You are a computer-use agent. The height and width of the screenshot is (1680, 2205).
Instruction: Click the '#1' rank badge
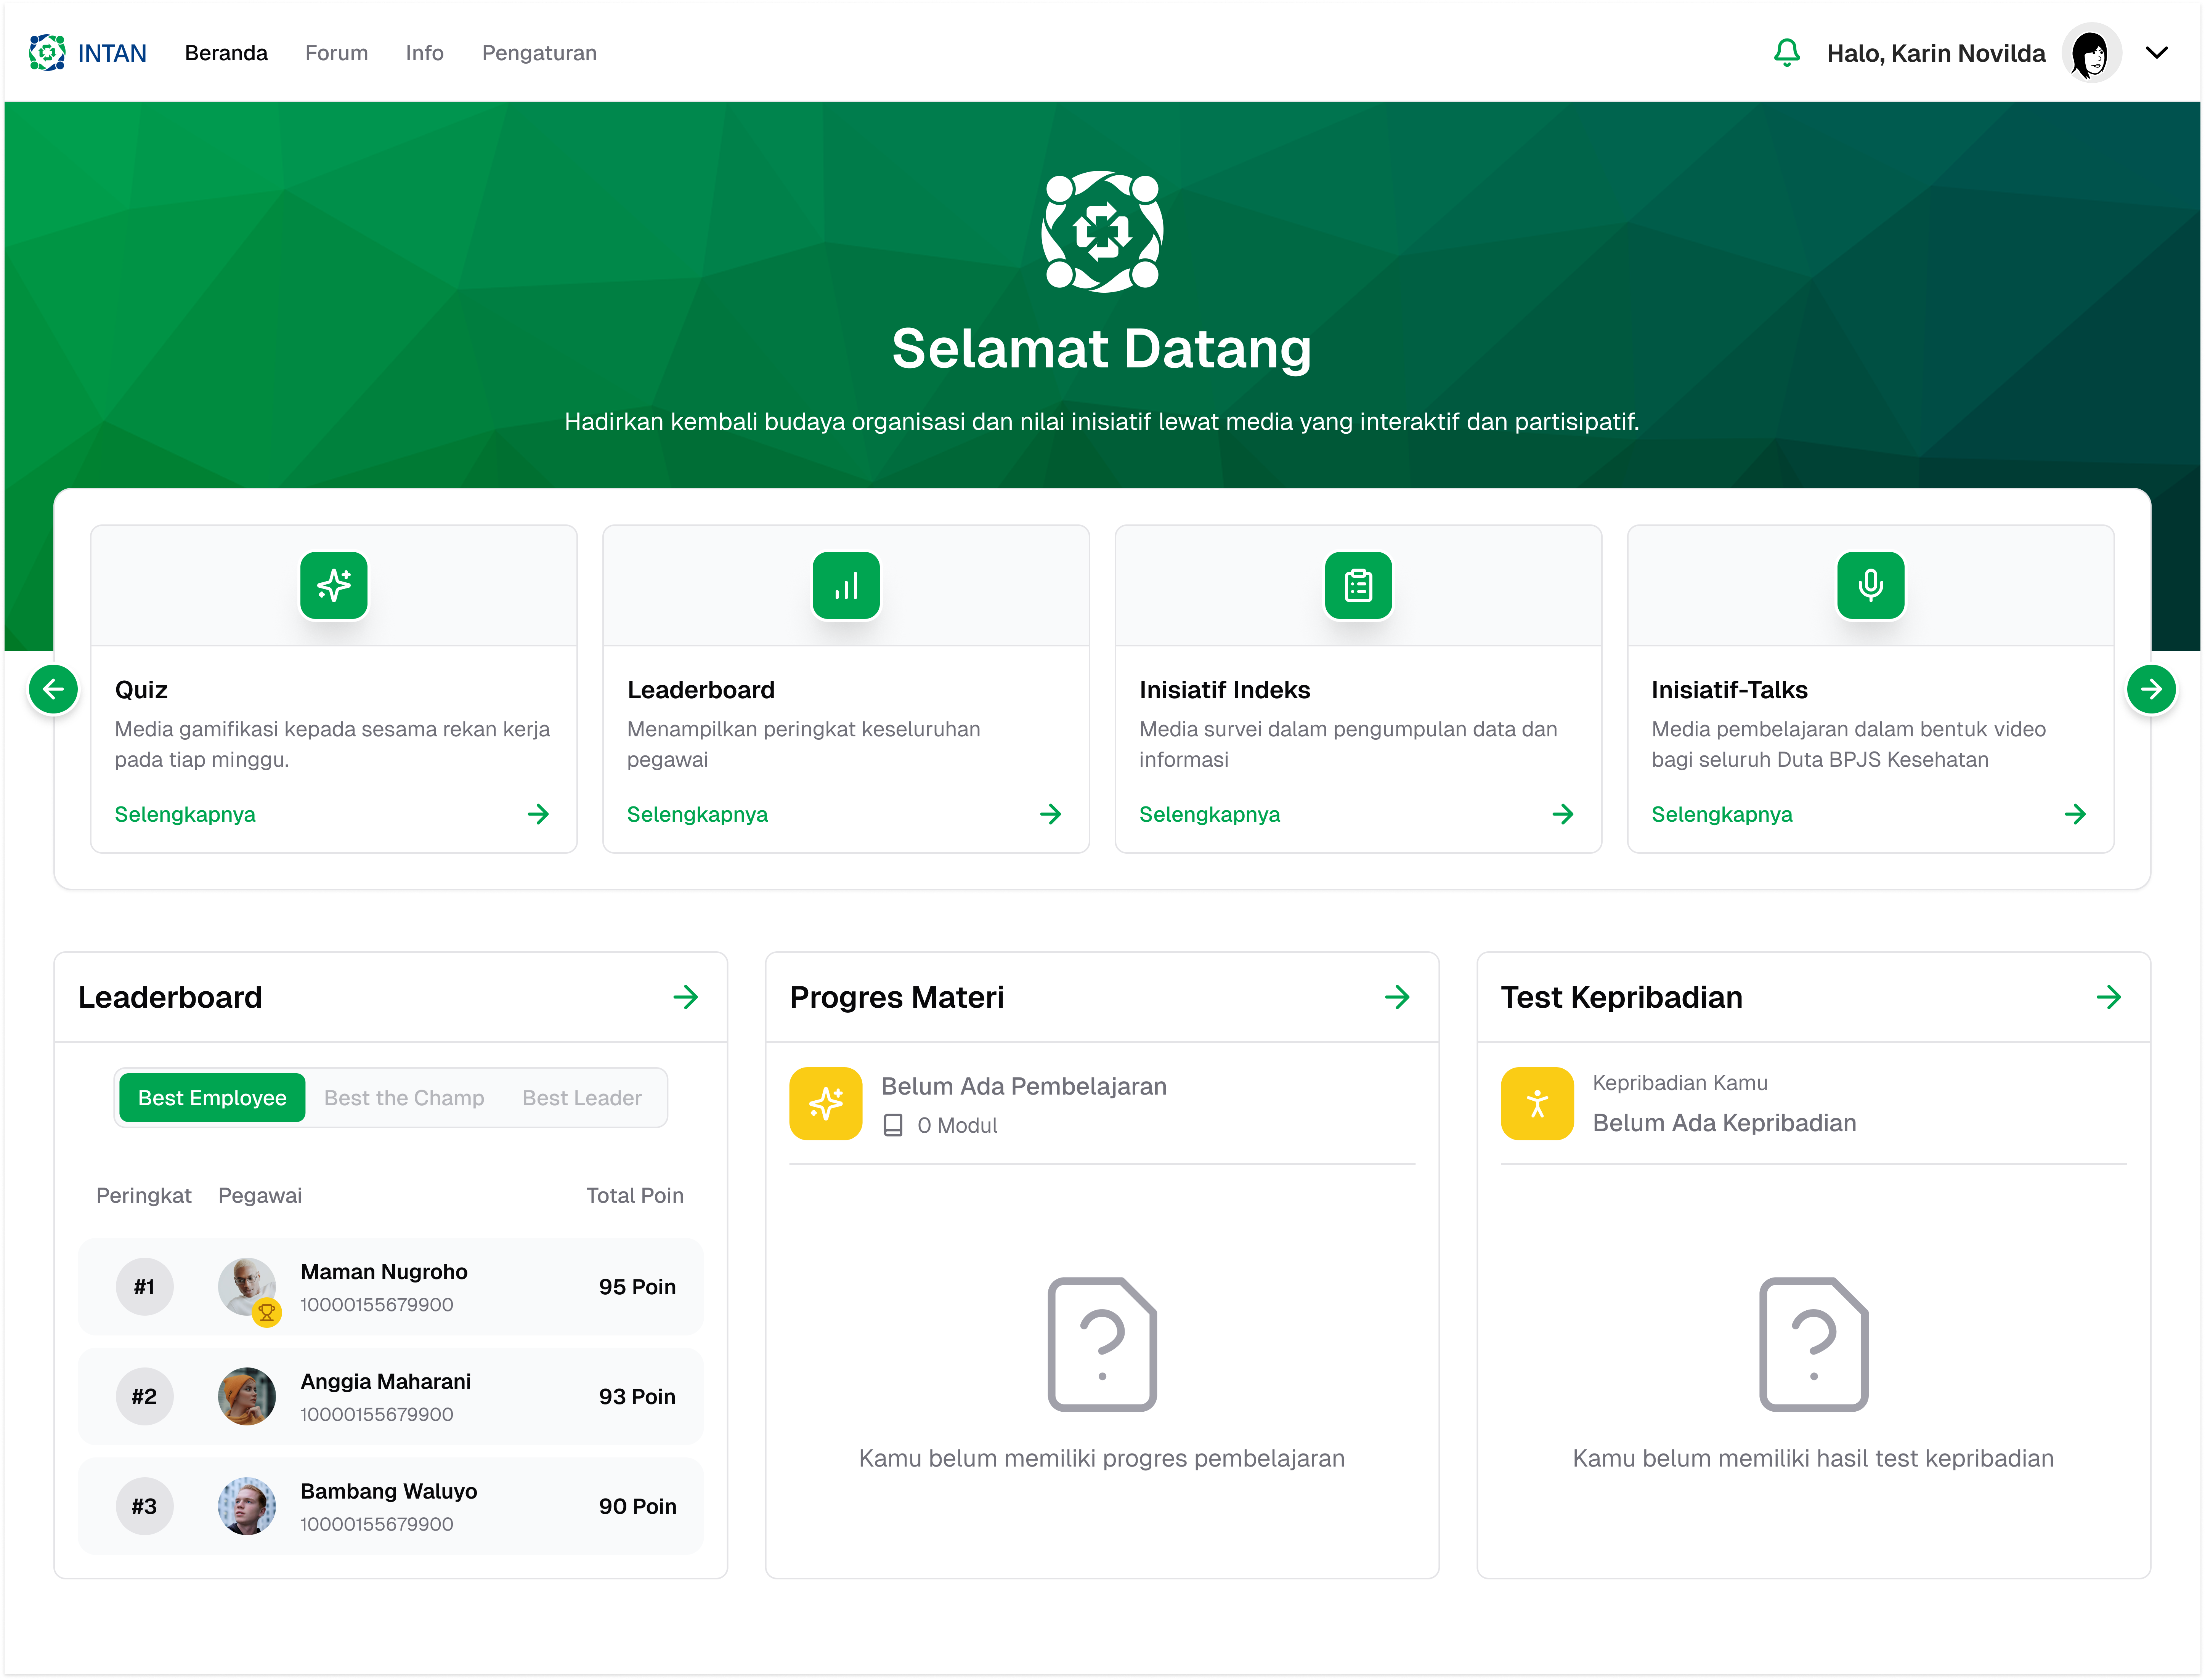click(144, 1287)
